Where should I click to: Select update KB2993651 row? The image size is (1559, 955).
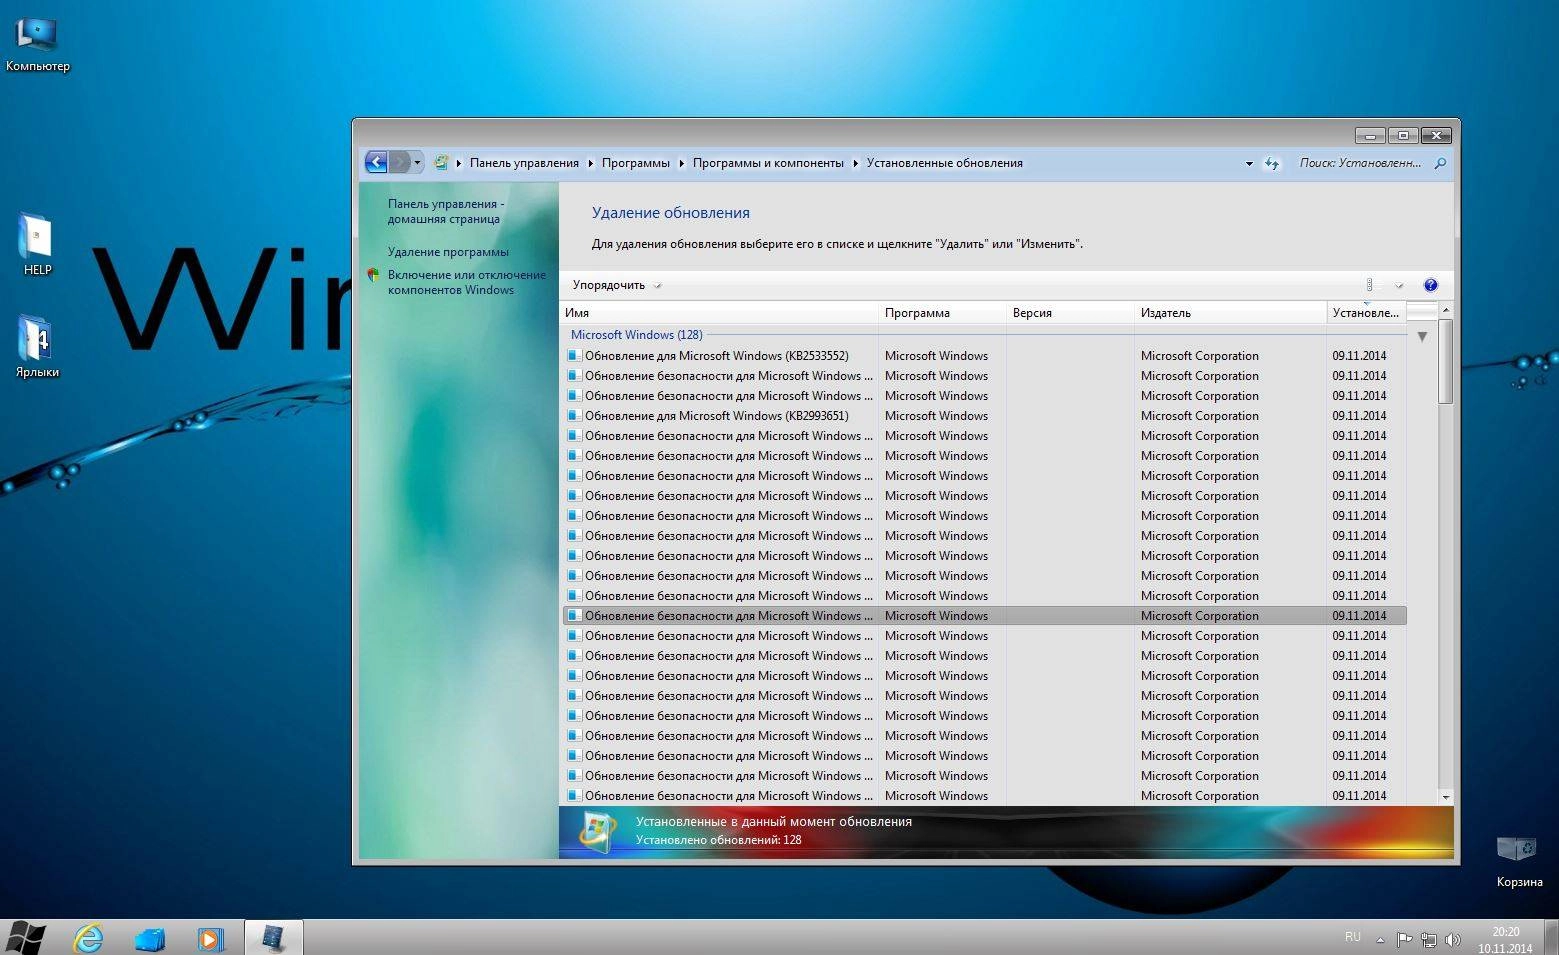[x=984, y=416]
